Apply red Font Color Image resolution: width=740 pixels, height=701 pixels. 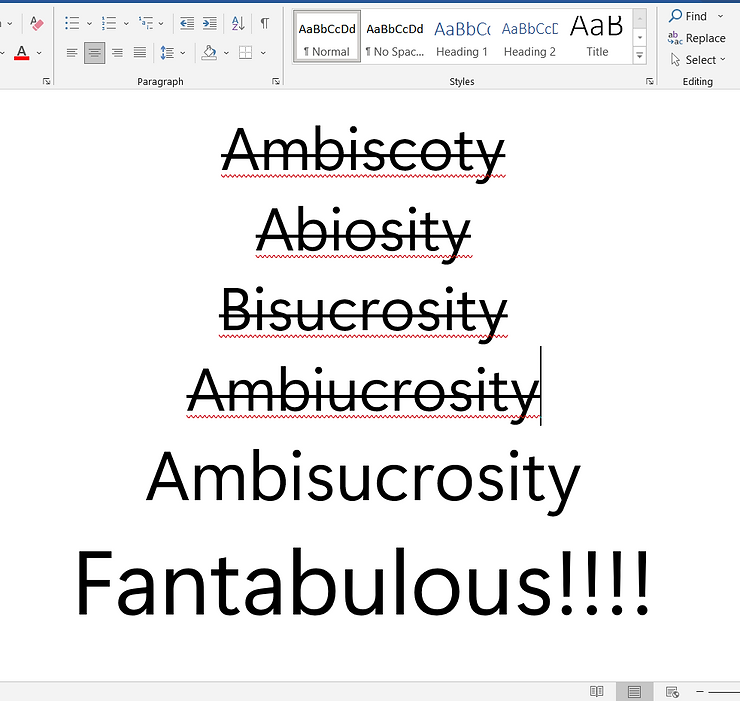coord(22,52)
